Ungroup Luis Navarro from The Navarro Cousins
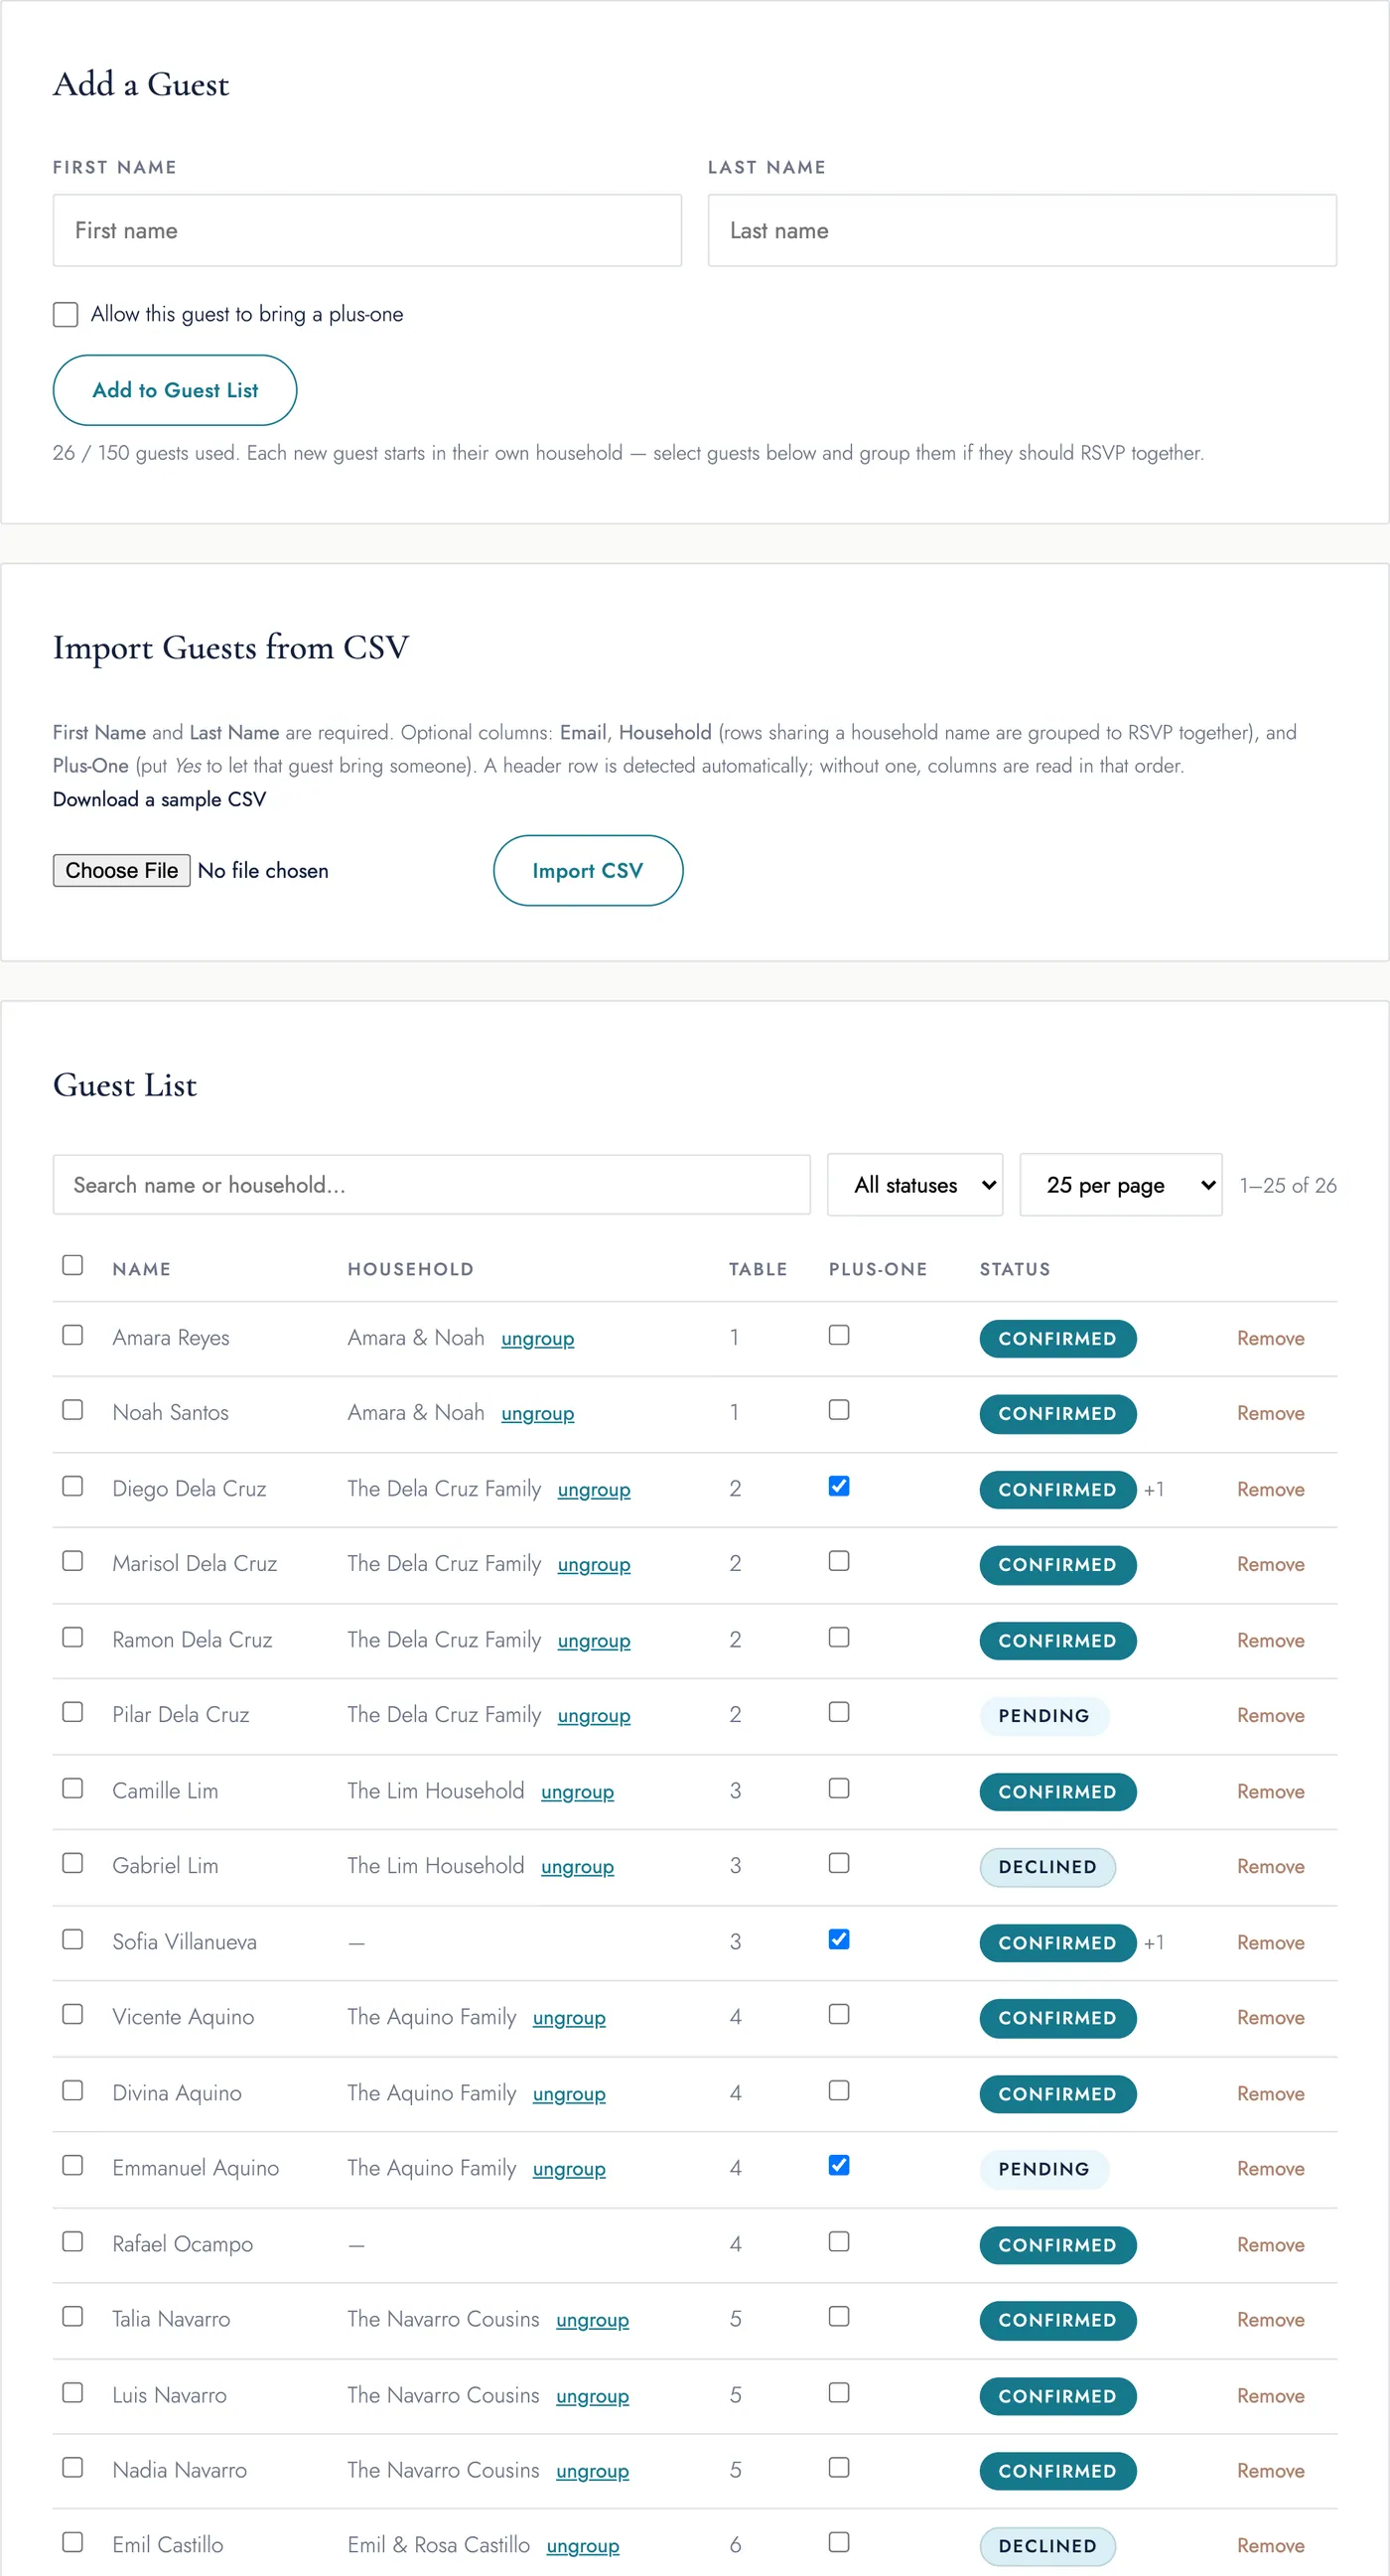 pyautogui.click(x=593, y=2395)
